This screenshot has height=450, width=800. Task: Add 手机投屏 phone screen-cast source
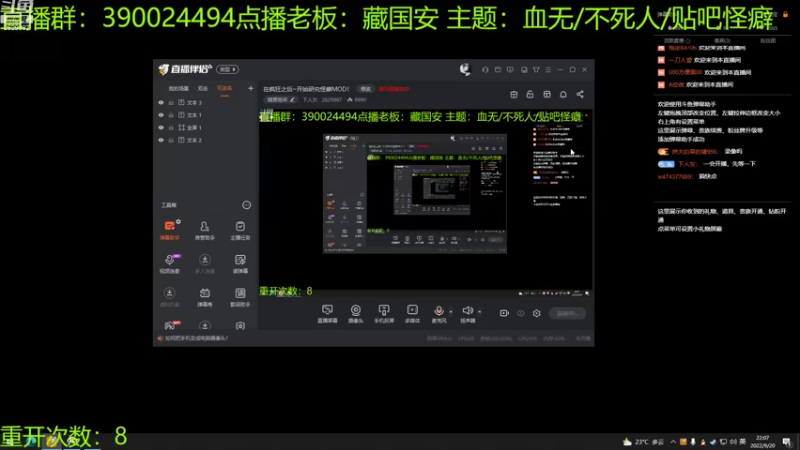384,313
